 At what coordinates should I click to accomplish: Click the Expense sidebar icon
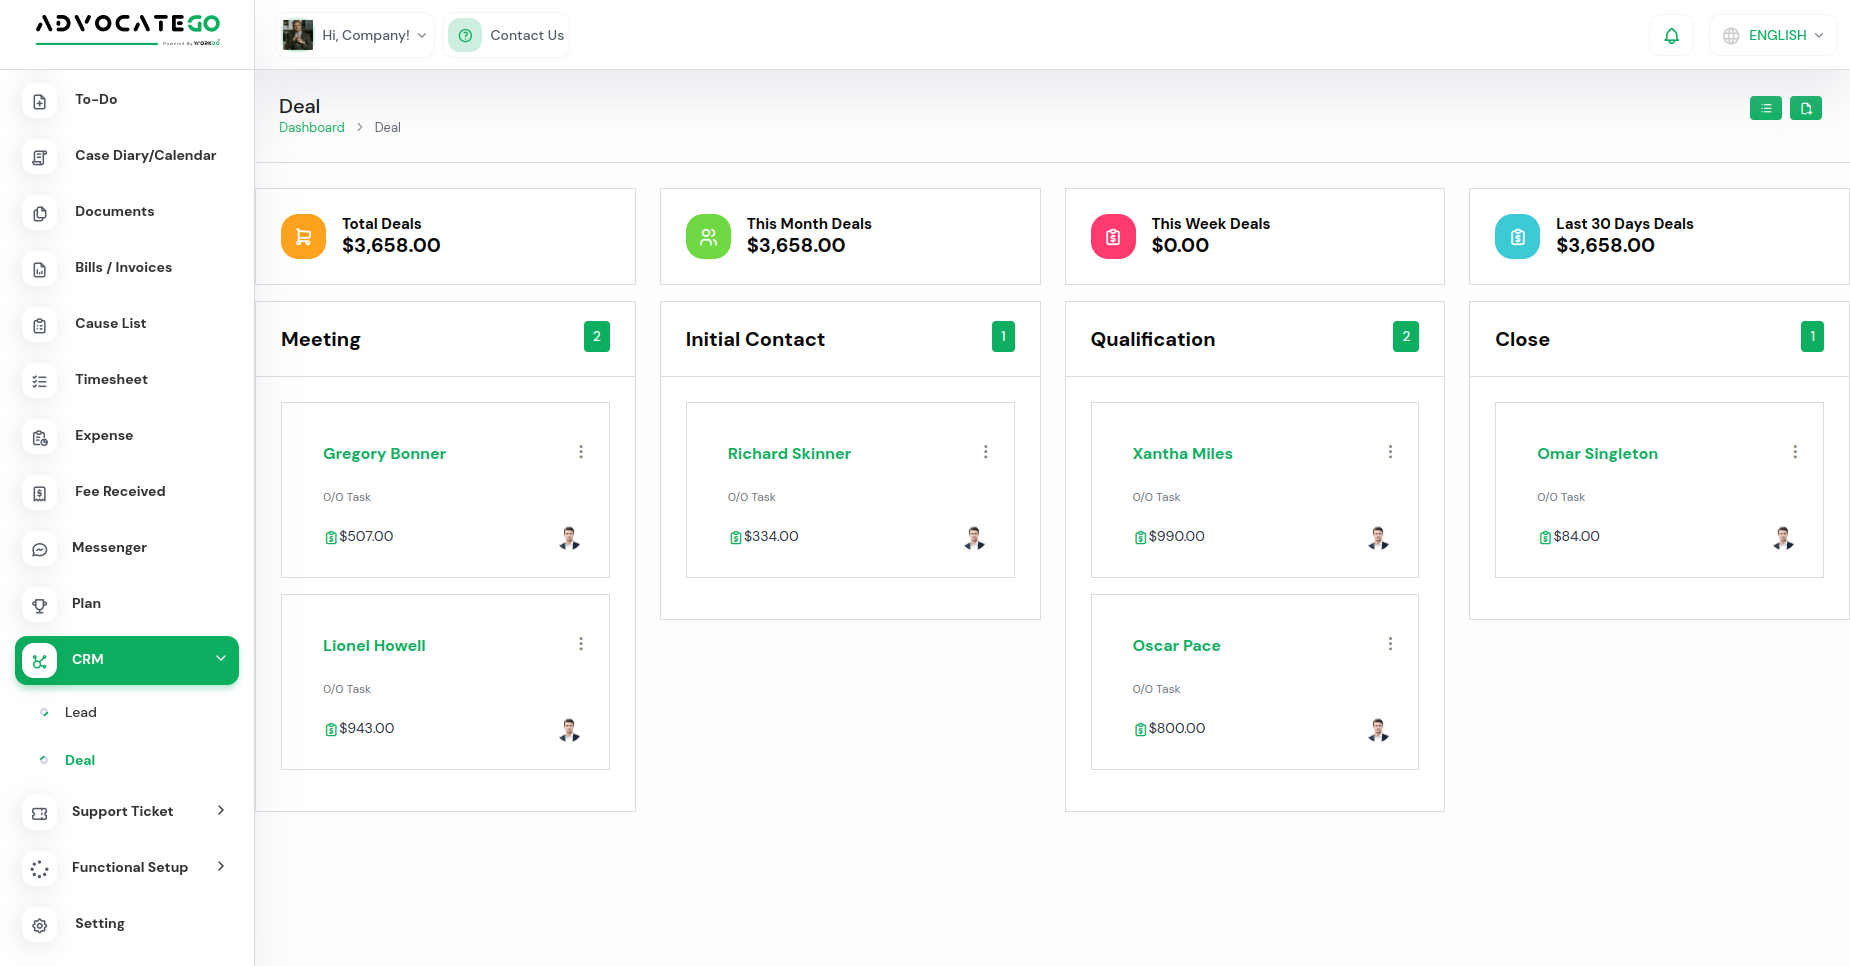point(39,437)
